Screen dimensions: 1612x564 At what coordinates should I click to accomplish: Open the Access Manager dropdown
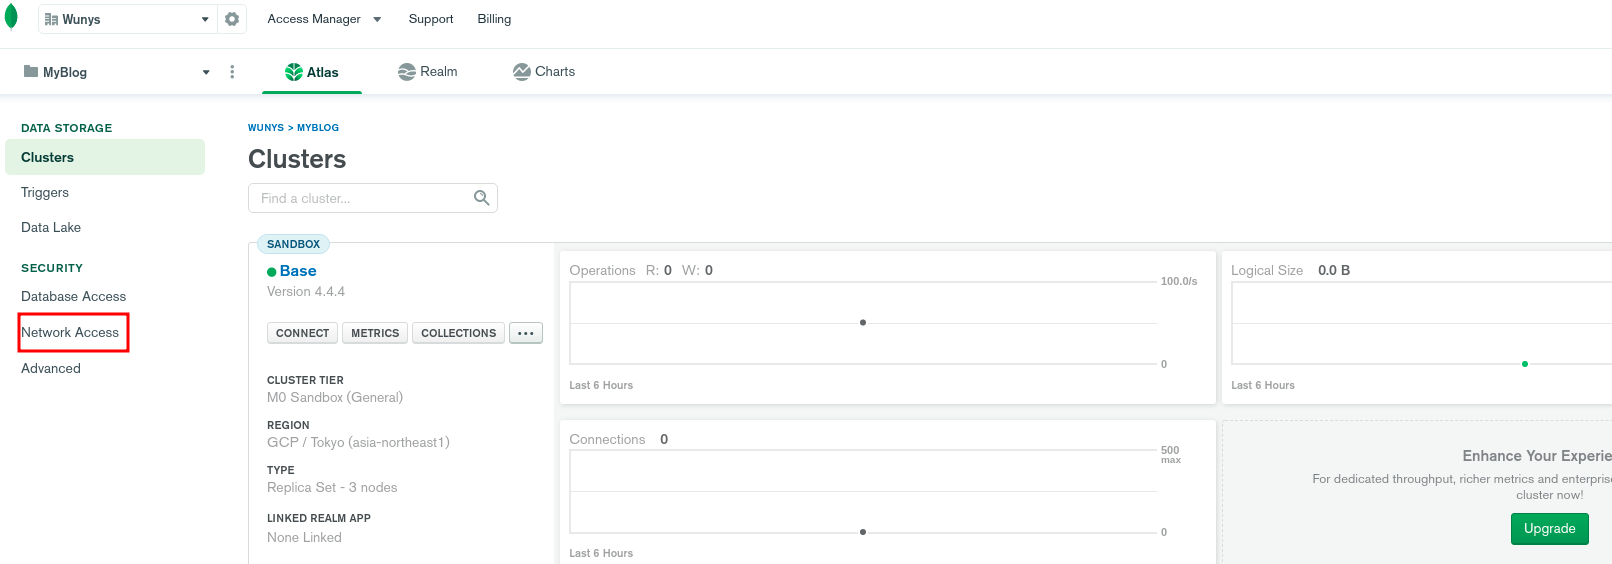(x=324, y=19)
